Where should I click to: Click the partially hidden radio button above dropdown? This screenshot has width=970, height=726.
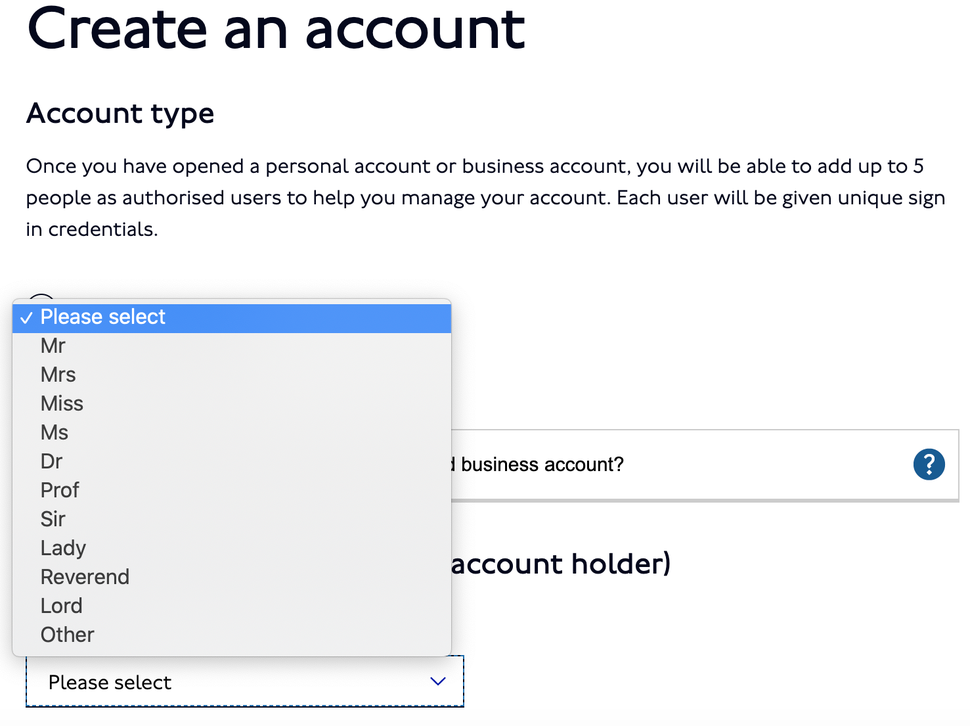coord(41,297)
